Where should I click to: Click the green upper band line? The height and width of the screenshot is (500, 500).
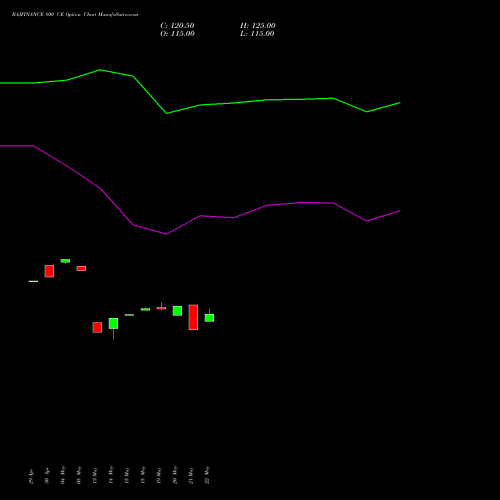(x=200, y=105)
